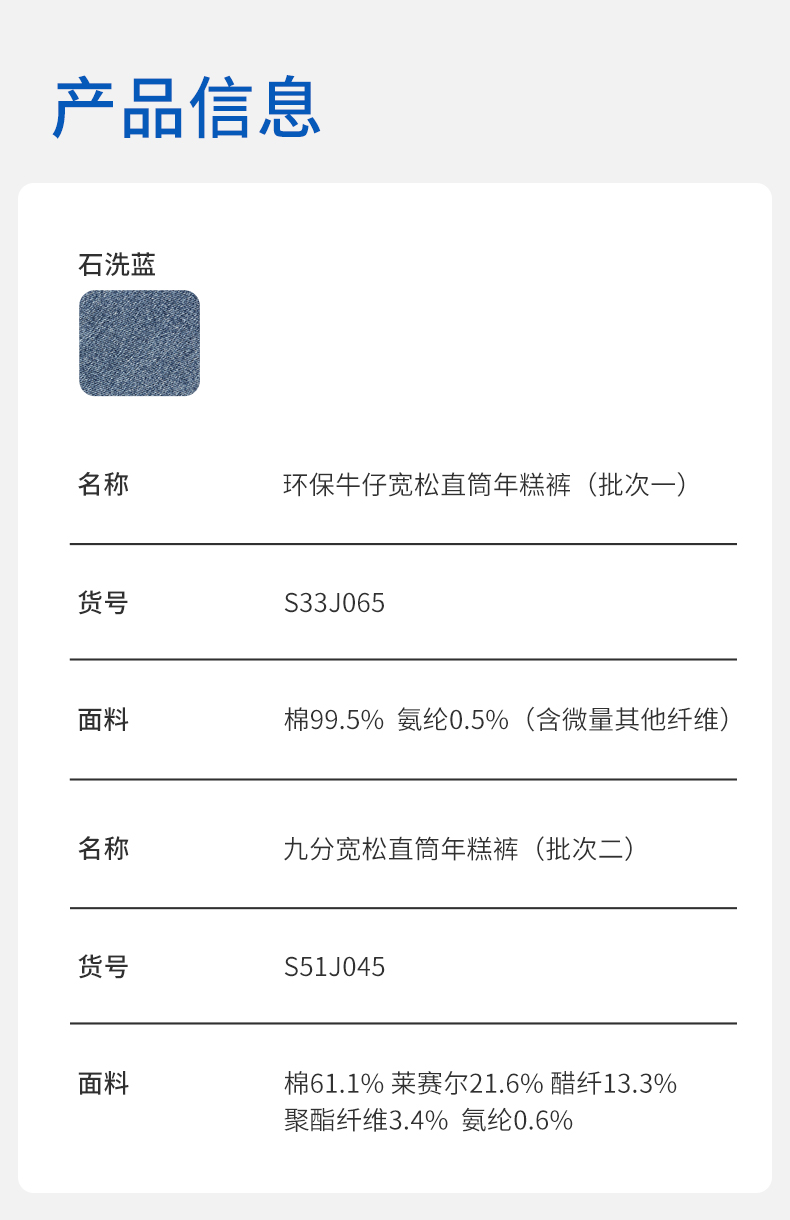Screen dimensions: 790x1220
Task: Click the 名称 label beside 九分宽松直筒年糕裤
Action: pos(103,849)
